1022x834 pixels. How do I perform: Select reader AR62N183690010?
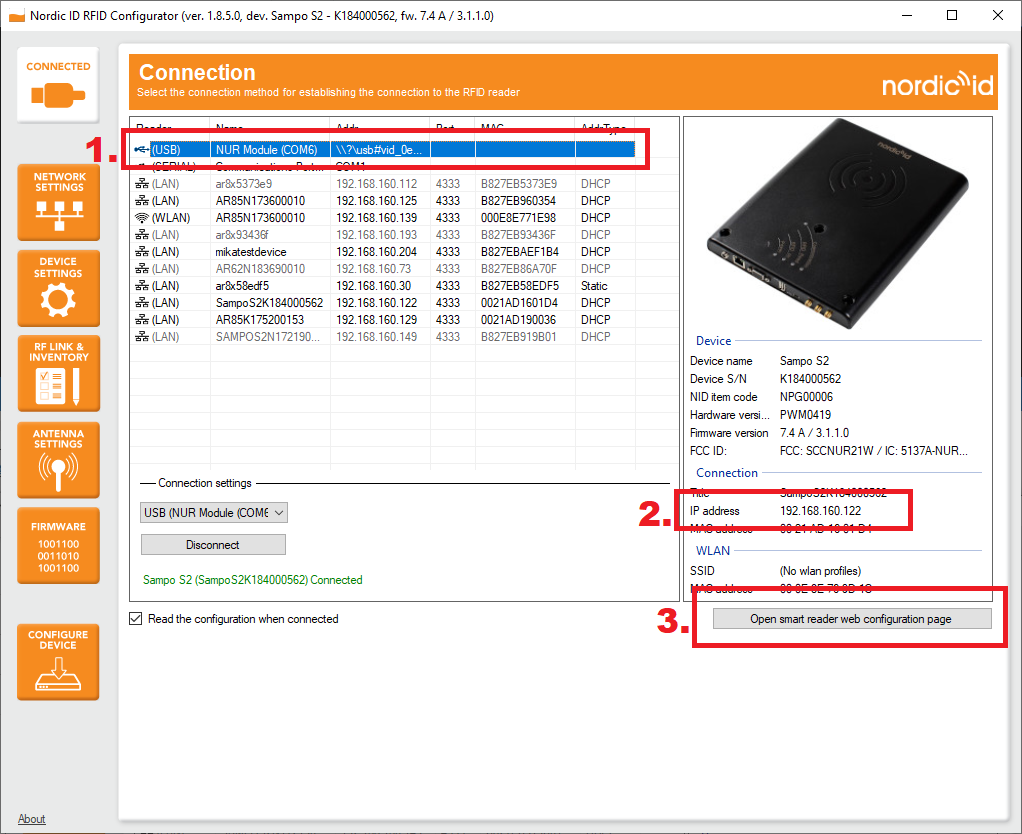pyautogui.click(x=385, y=268)
